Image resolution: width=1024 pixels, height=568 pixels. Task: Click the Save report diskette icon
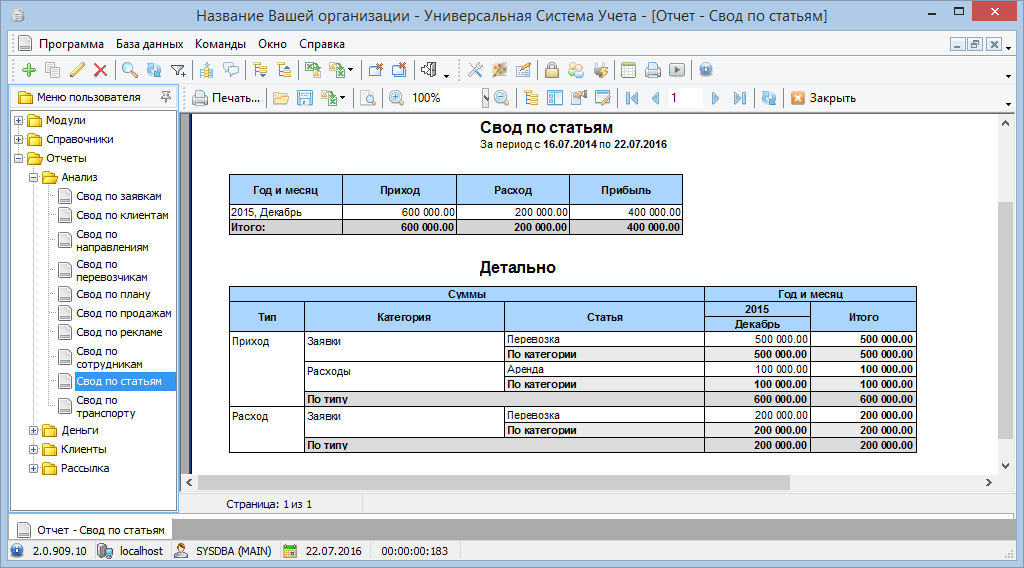click(x=305, y=98)
